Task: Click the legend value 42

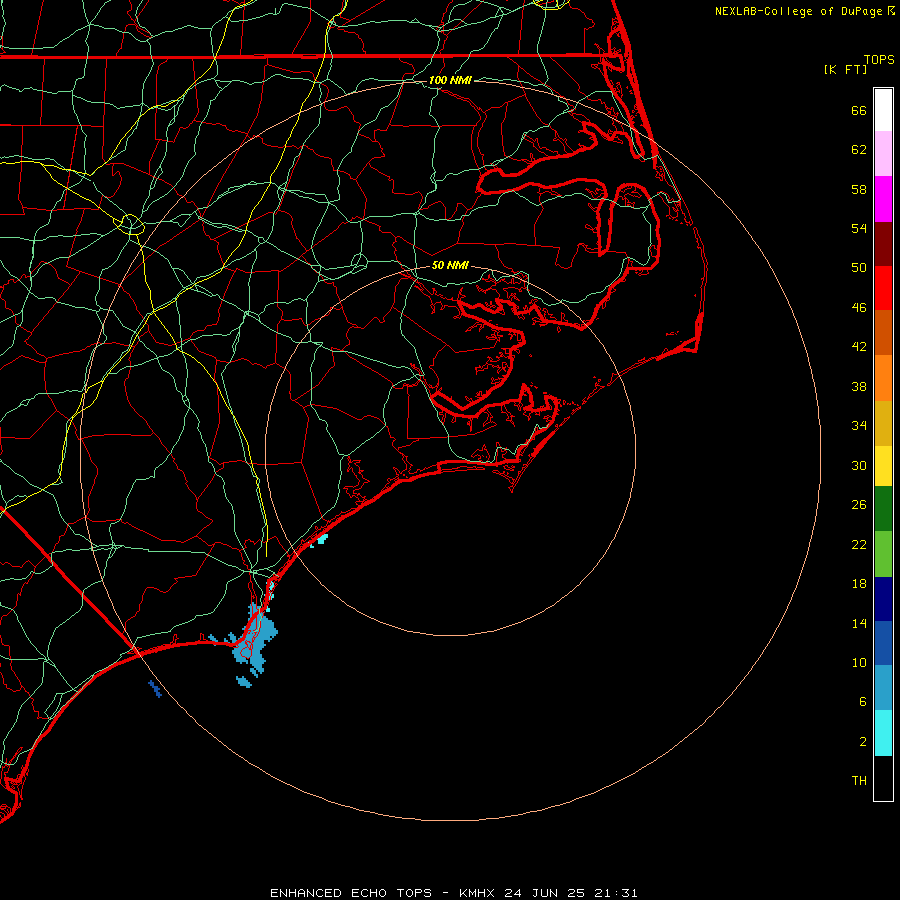Action: click(x=859, y=347)
